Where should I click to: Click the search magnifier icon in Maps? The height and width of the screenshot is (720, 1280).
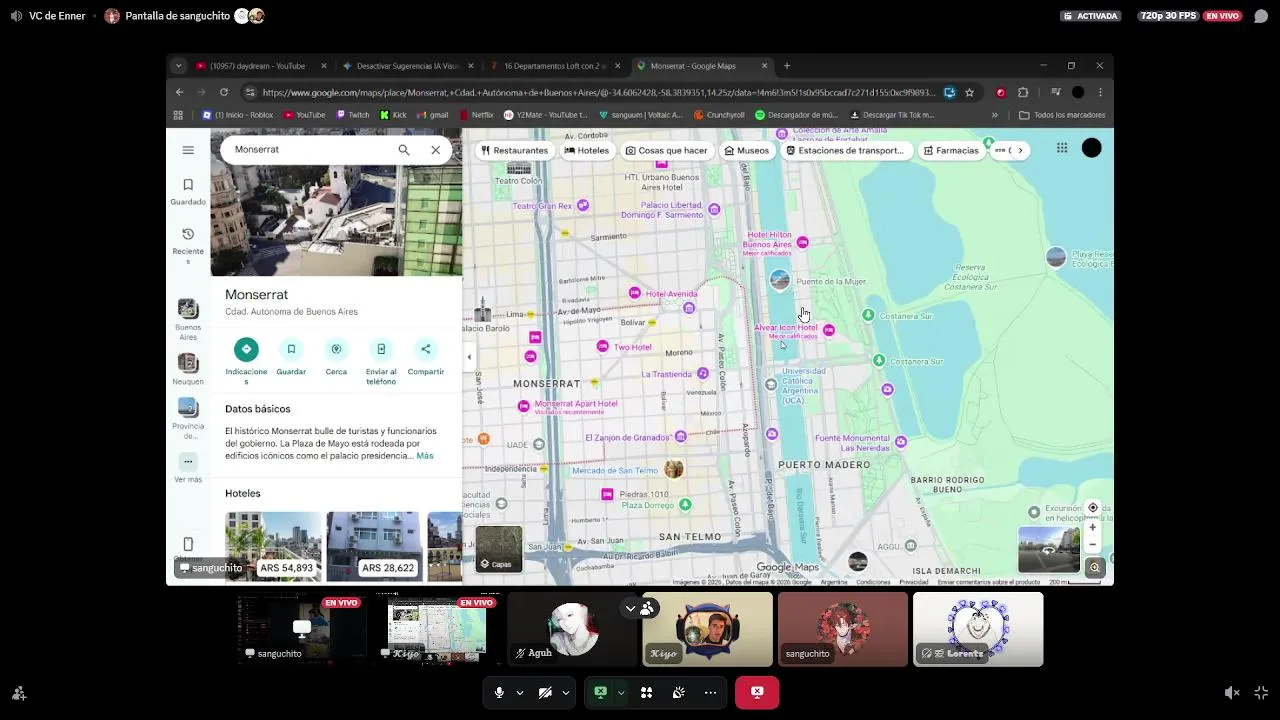coord(404,150)
